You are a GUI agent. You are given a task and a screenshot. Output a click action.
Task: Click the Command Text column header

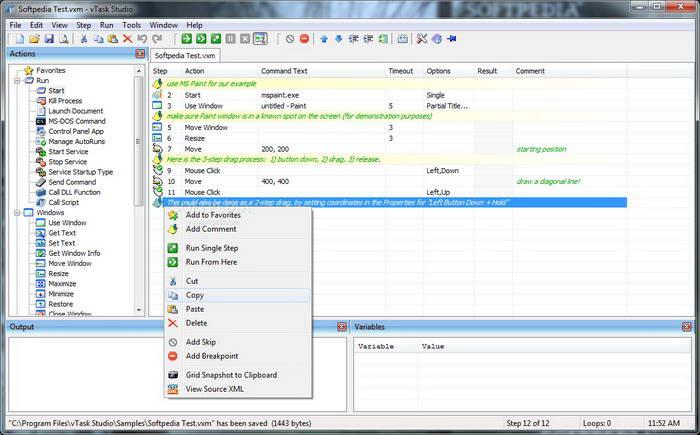pos(285,71)
